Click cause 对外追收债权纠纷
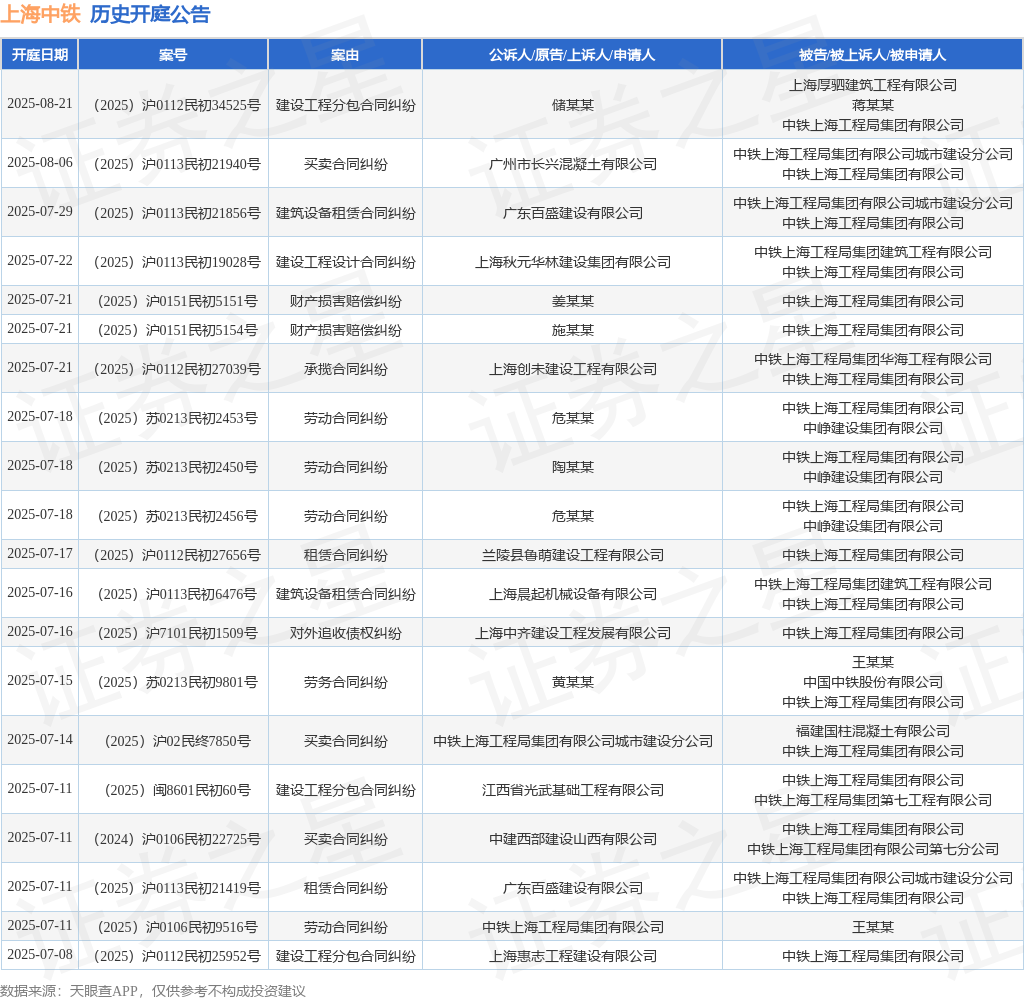Viewport: 1024px width, 1000px height. (345, 633)
